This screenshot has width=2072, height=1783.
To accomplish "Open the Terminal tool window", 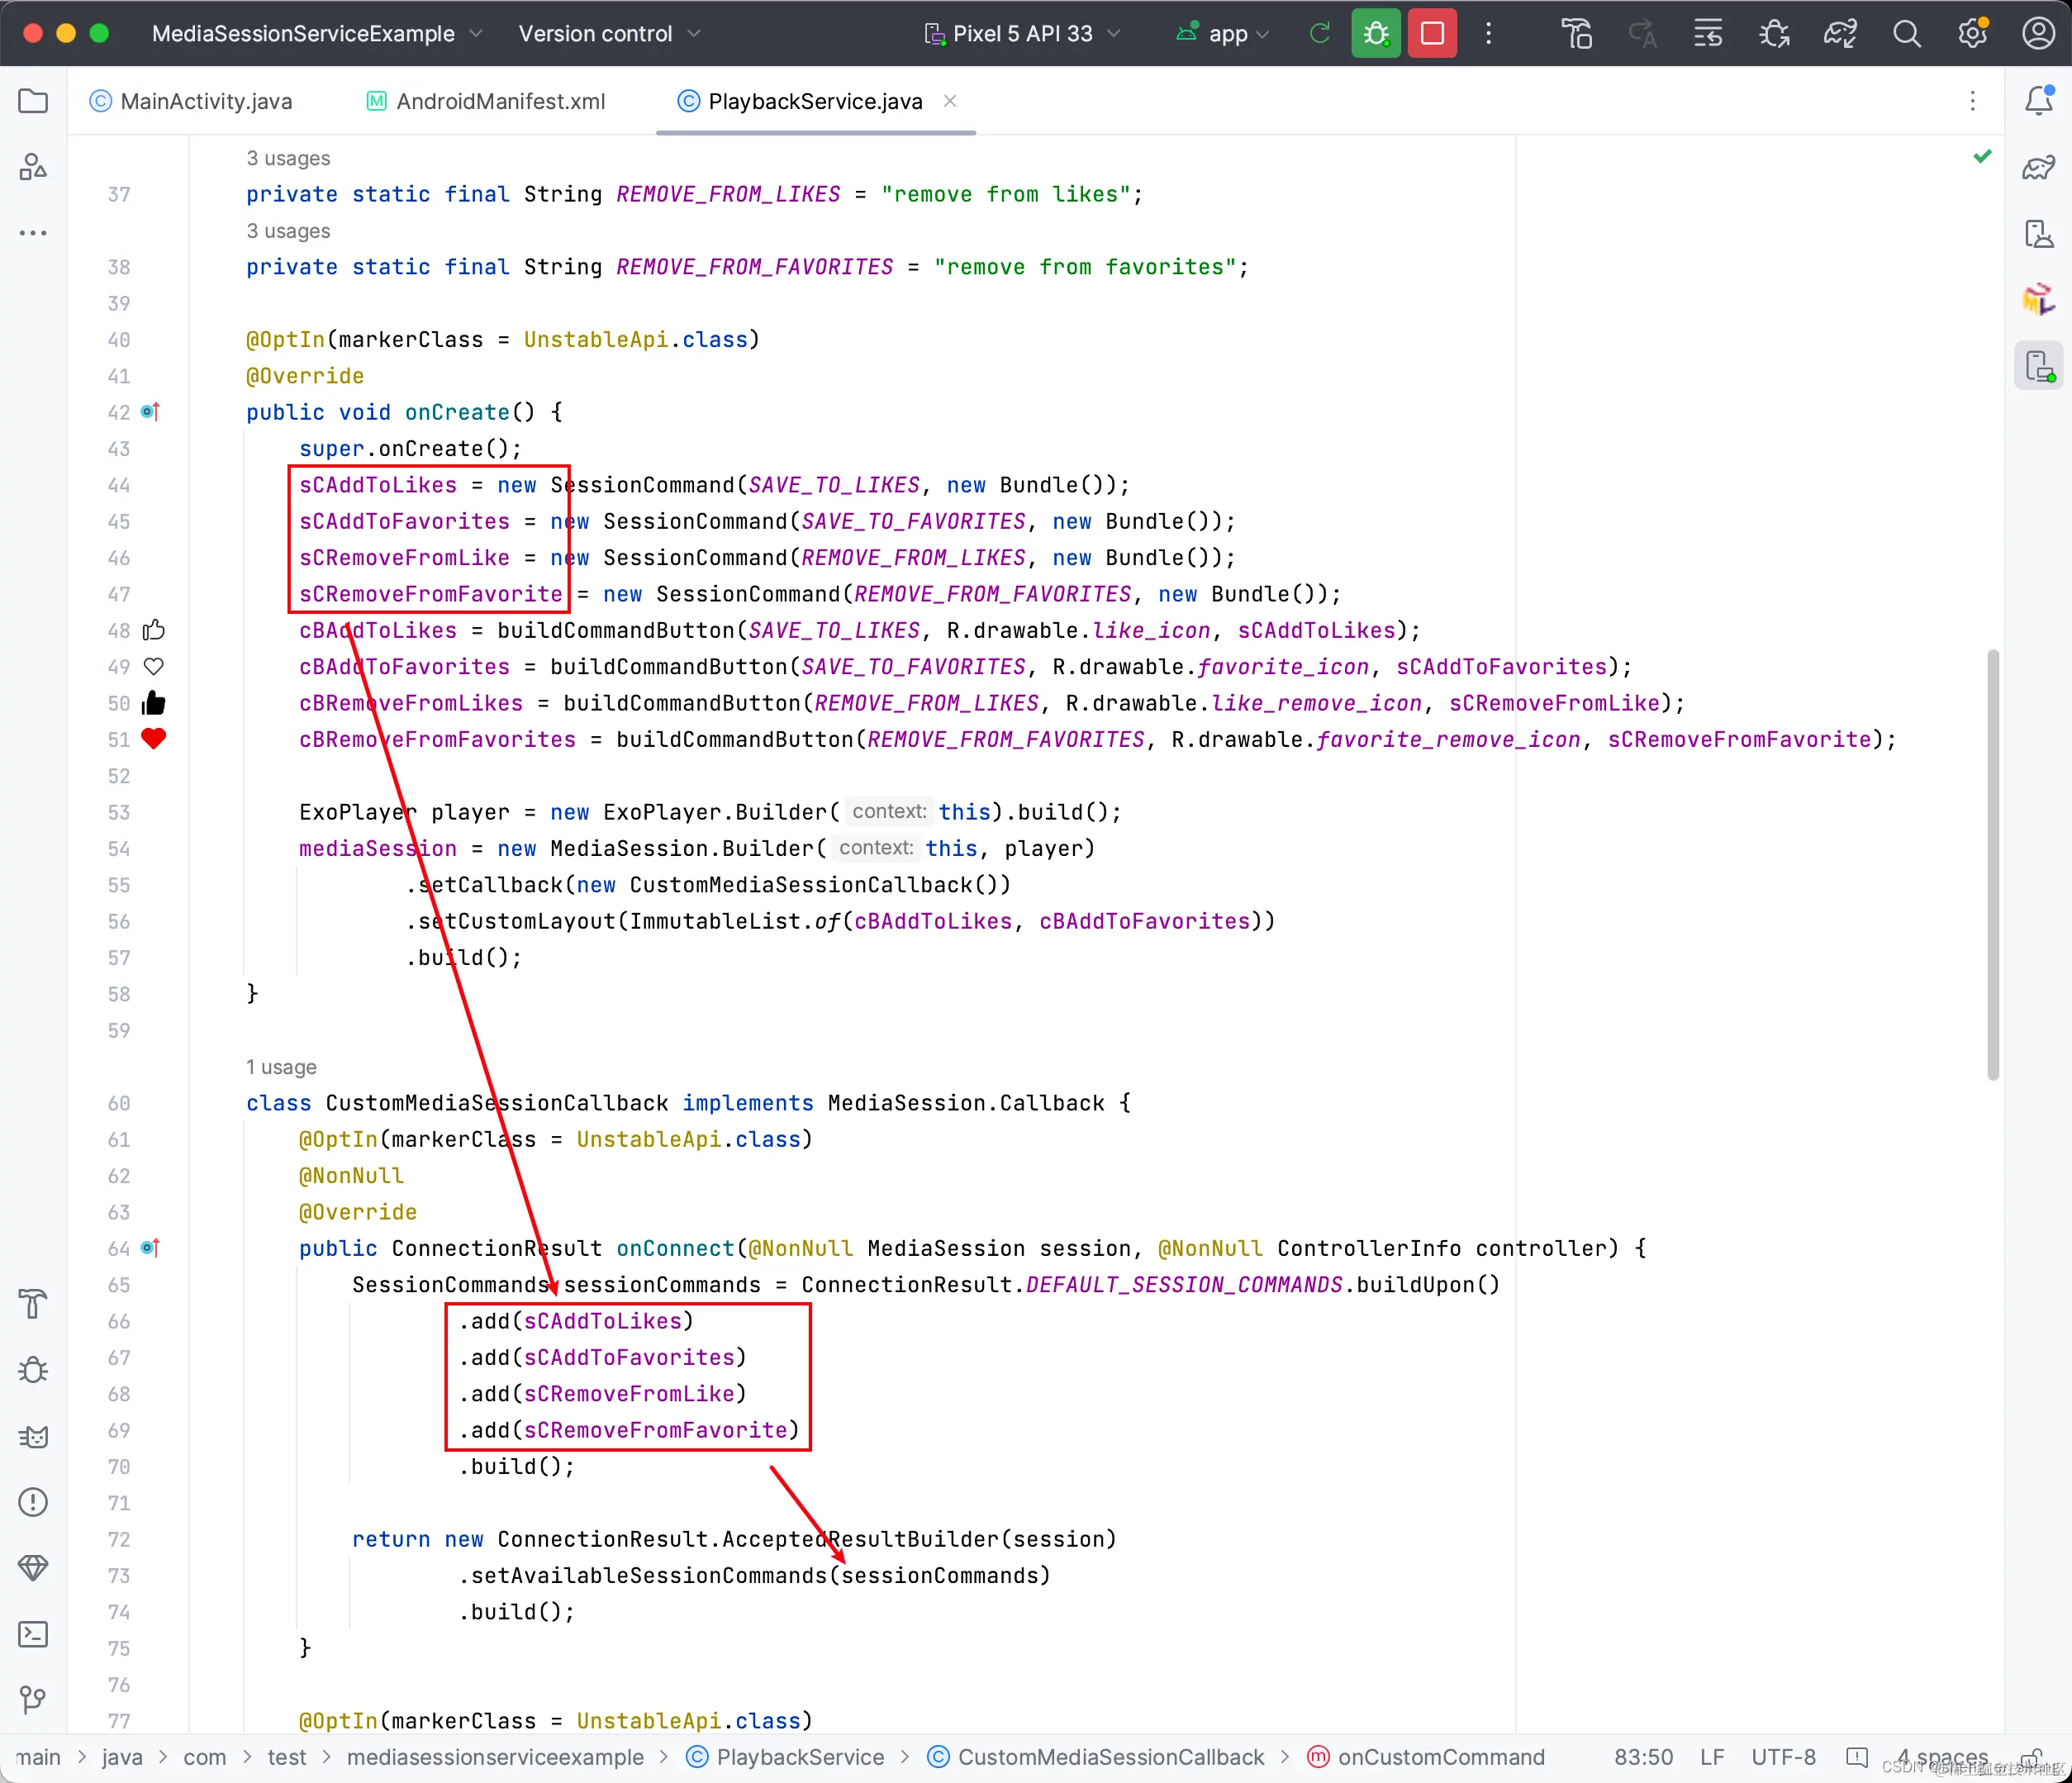I will [33, 1634].
